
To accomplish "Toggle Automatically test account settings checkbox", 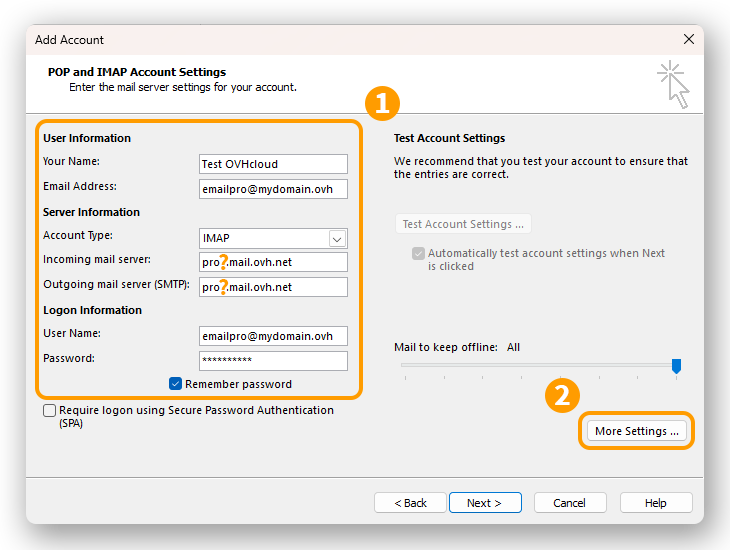I will pyautogui.click(x=419, y=254).
